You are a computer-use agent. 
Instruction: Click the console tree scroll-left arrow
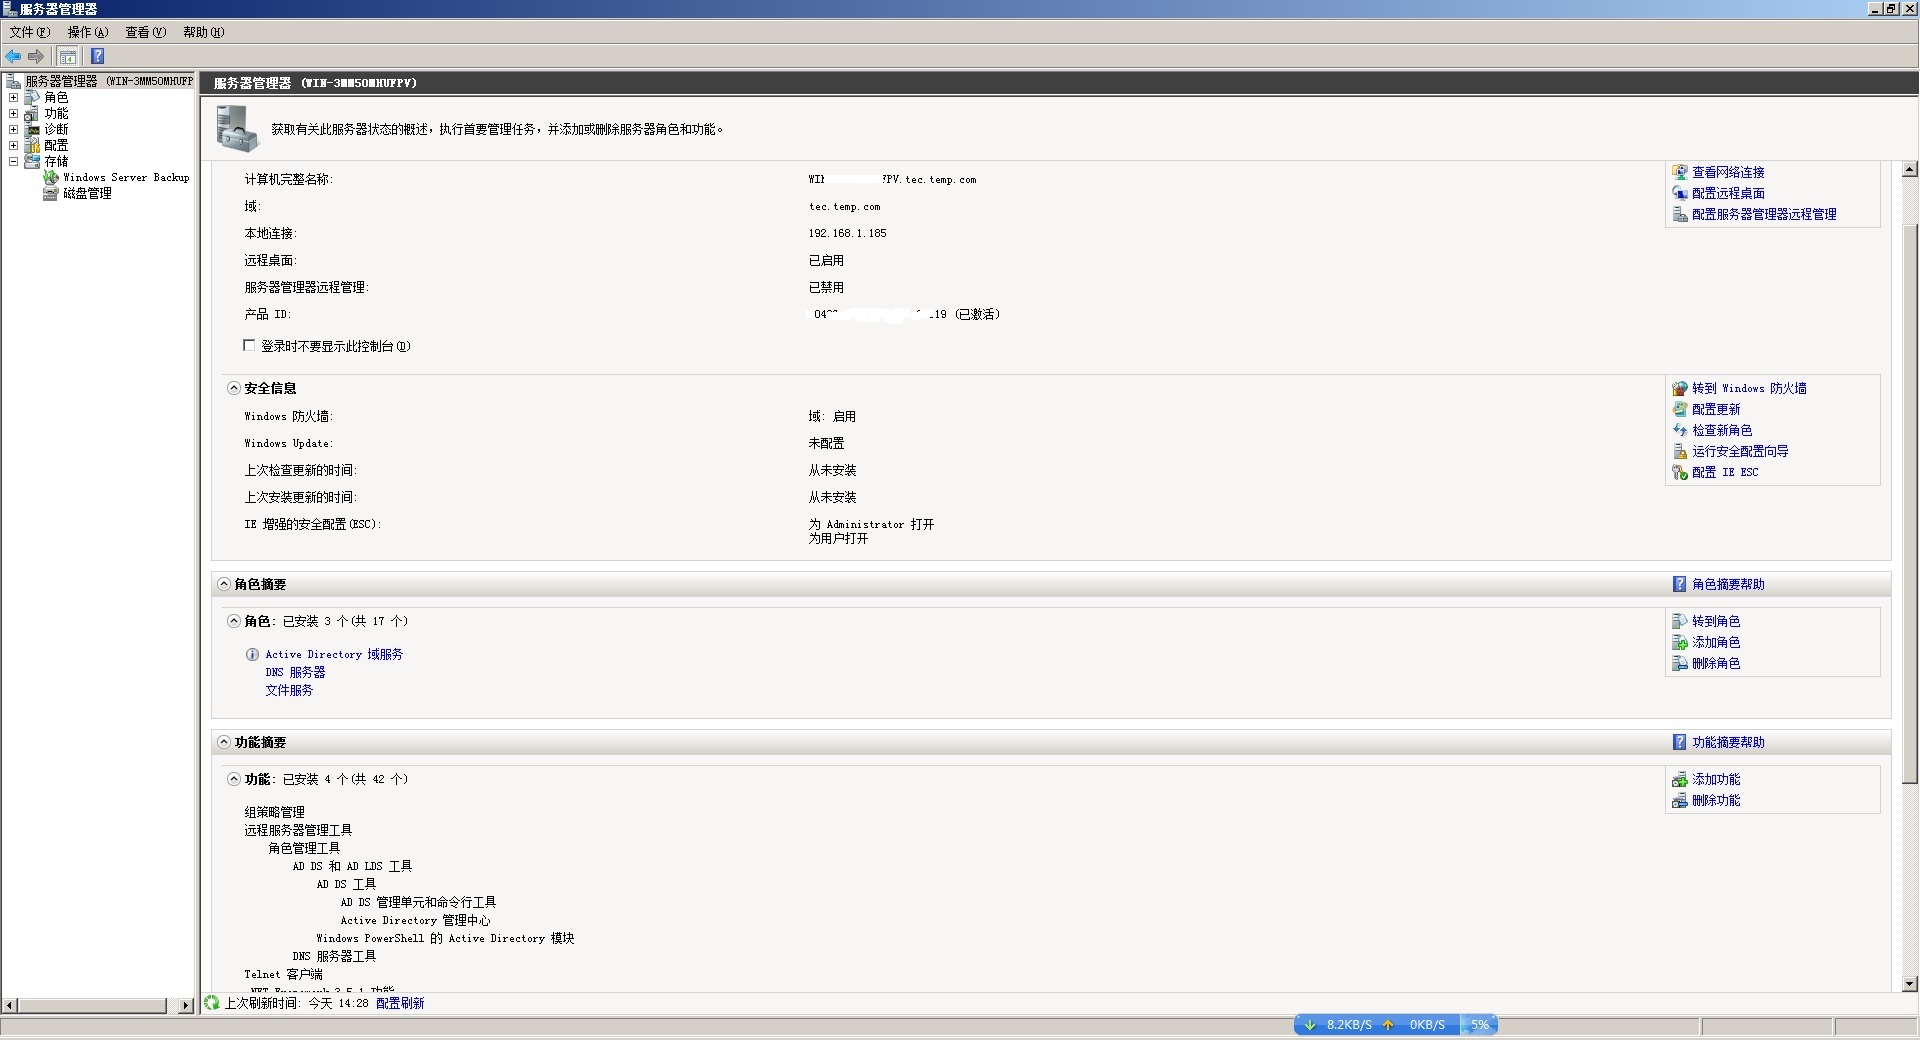click(10, 1005)
